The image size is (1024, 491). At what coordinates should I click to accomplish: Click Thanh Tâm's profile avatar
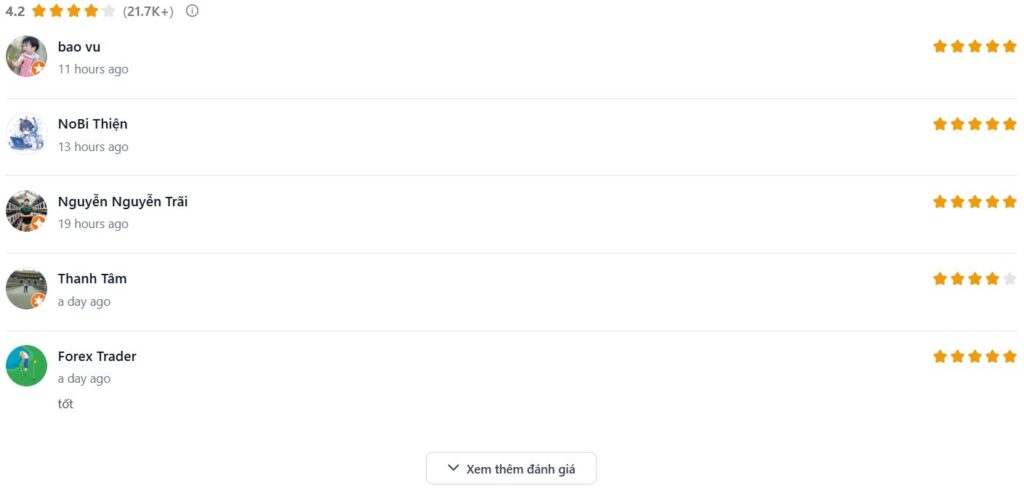tap(26, 288)
